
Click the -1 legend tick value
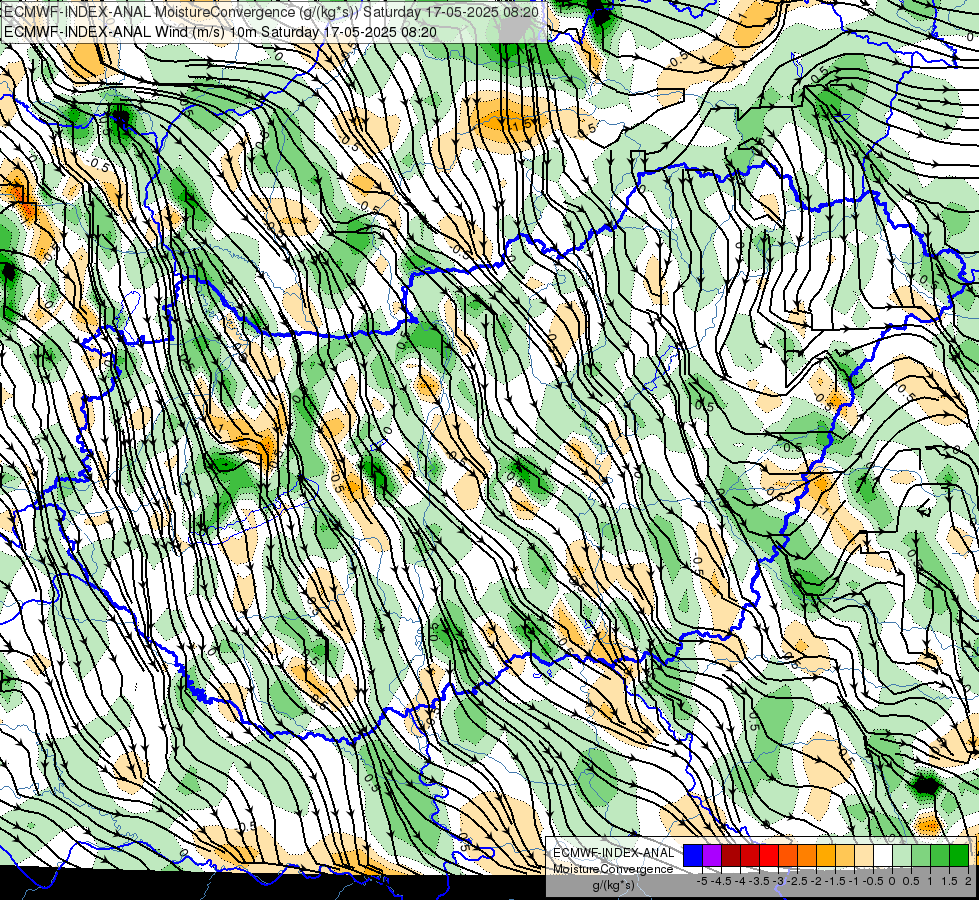click(x=854, y=881)
